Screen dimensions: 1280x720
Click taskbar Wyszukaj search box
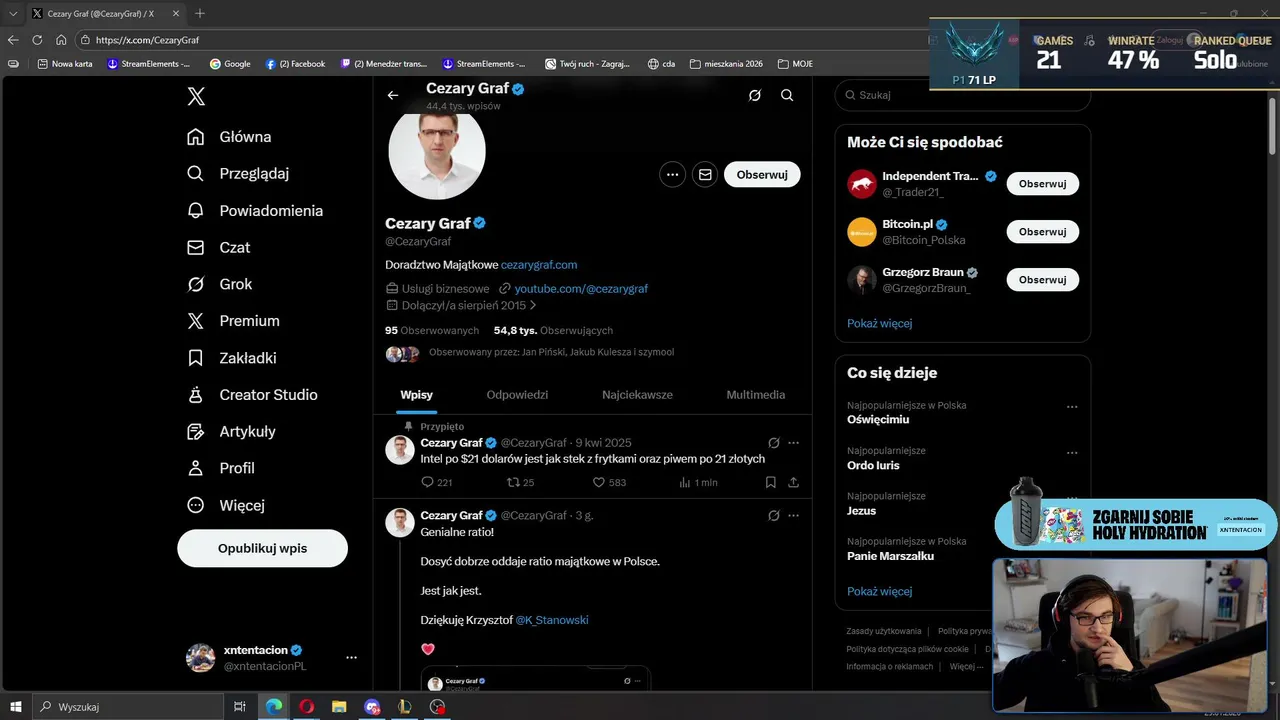coord(128,707)
